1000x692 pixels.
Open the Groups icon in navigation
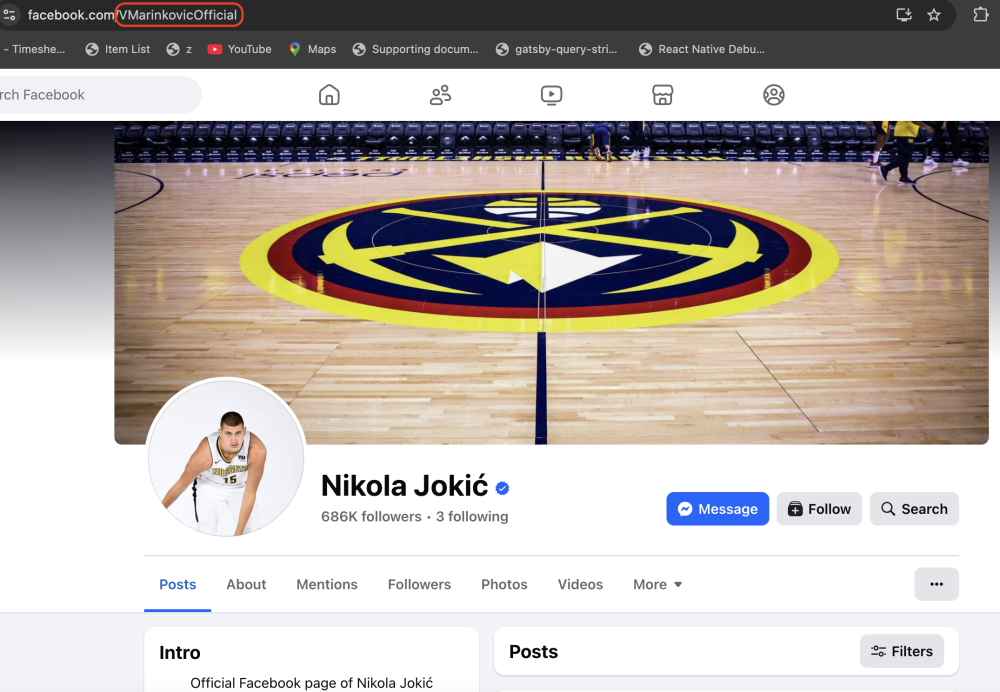pyautogui.click(x=774, y=95)
